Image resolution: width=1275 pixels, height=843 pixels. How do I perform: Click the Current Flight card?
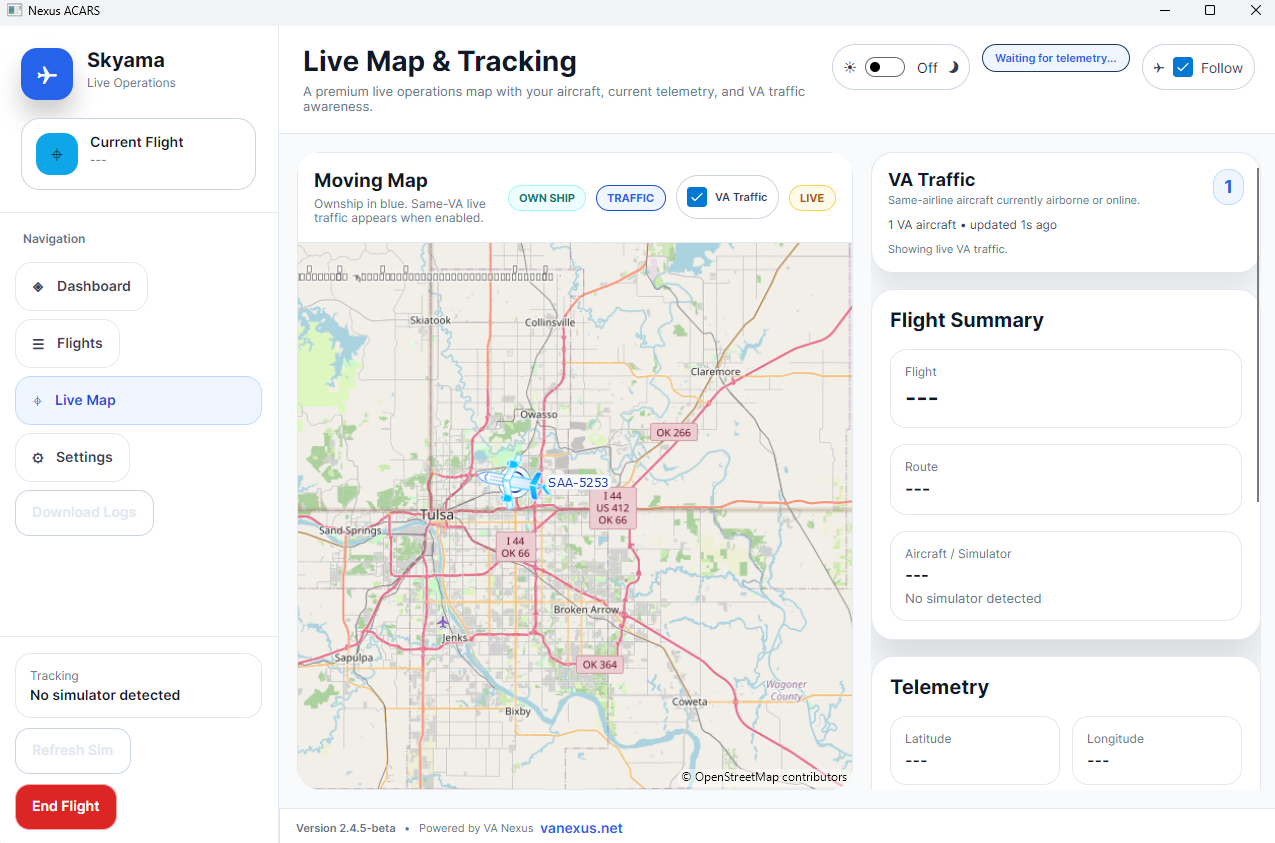point(138,154)
